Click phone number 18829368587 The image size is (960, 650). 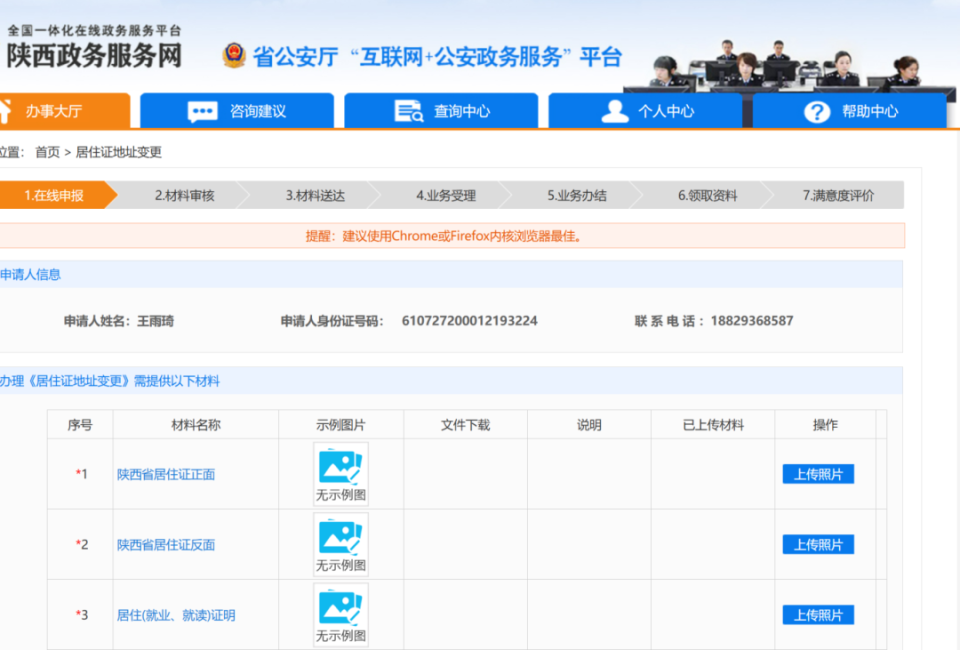click(752, 321)
